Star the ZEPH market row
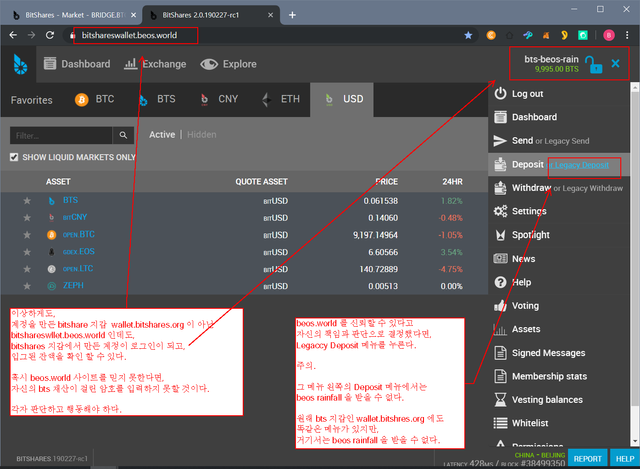The image size is (640, 469). pyautogui.click(x=27, y=286)
